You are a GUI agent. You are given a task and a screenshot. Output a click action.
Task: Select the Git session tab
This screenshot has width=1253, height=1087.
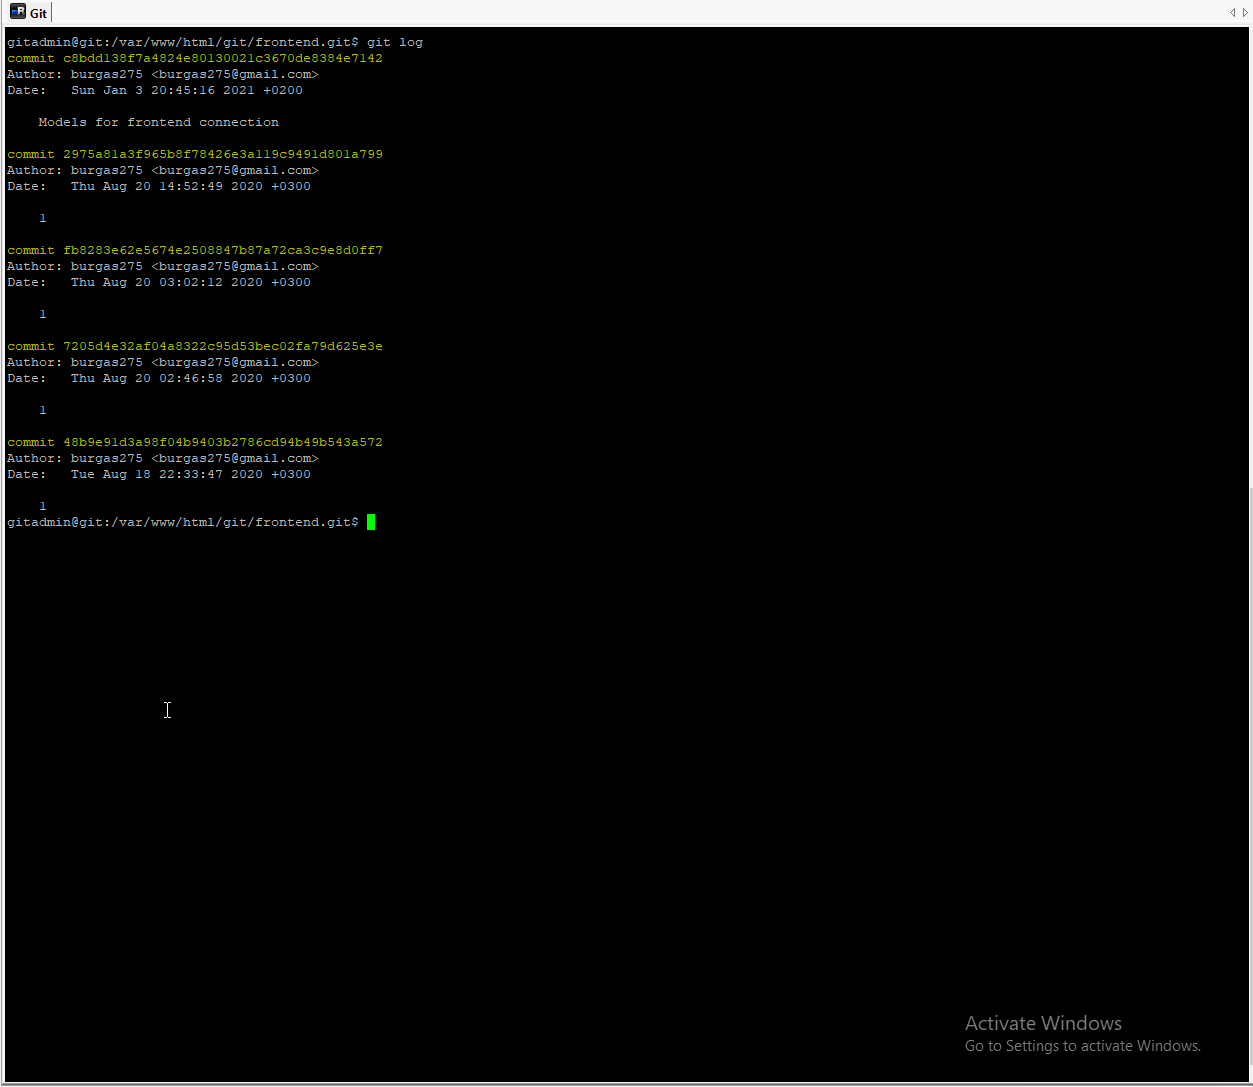(x=28, y=13)
